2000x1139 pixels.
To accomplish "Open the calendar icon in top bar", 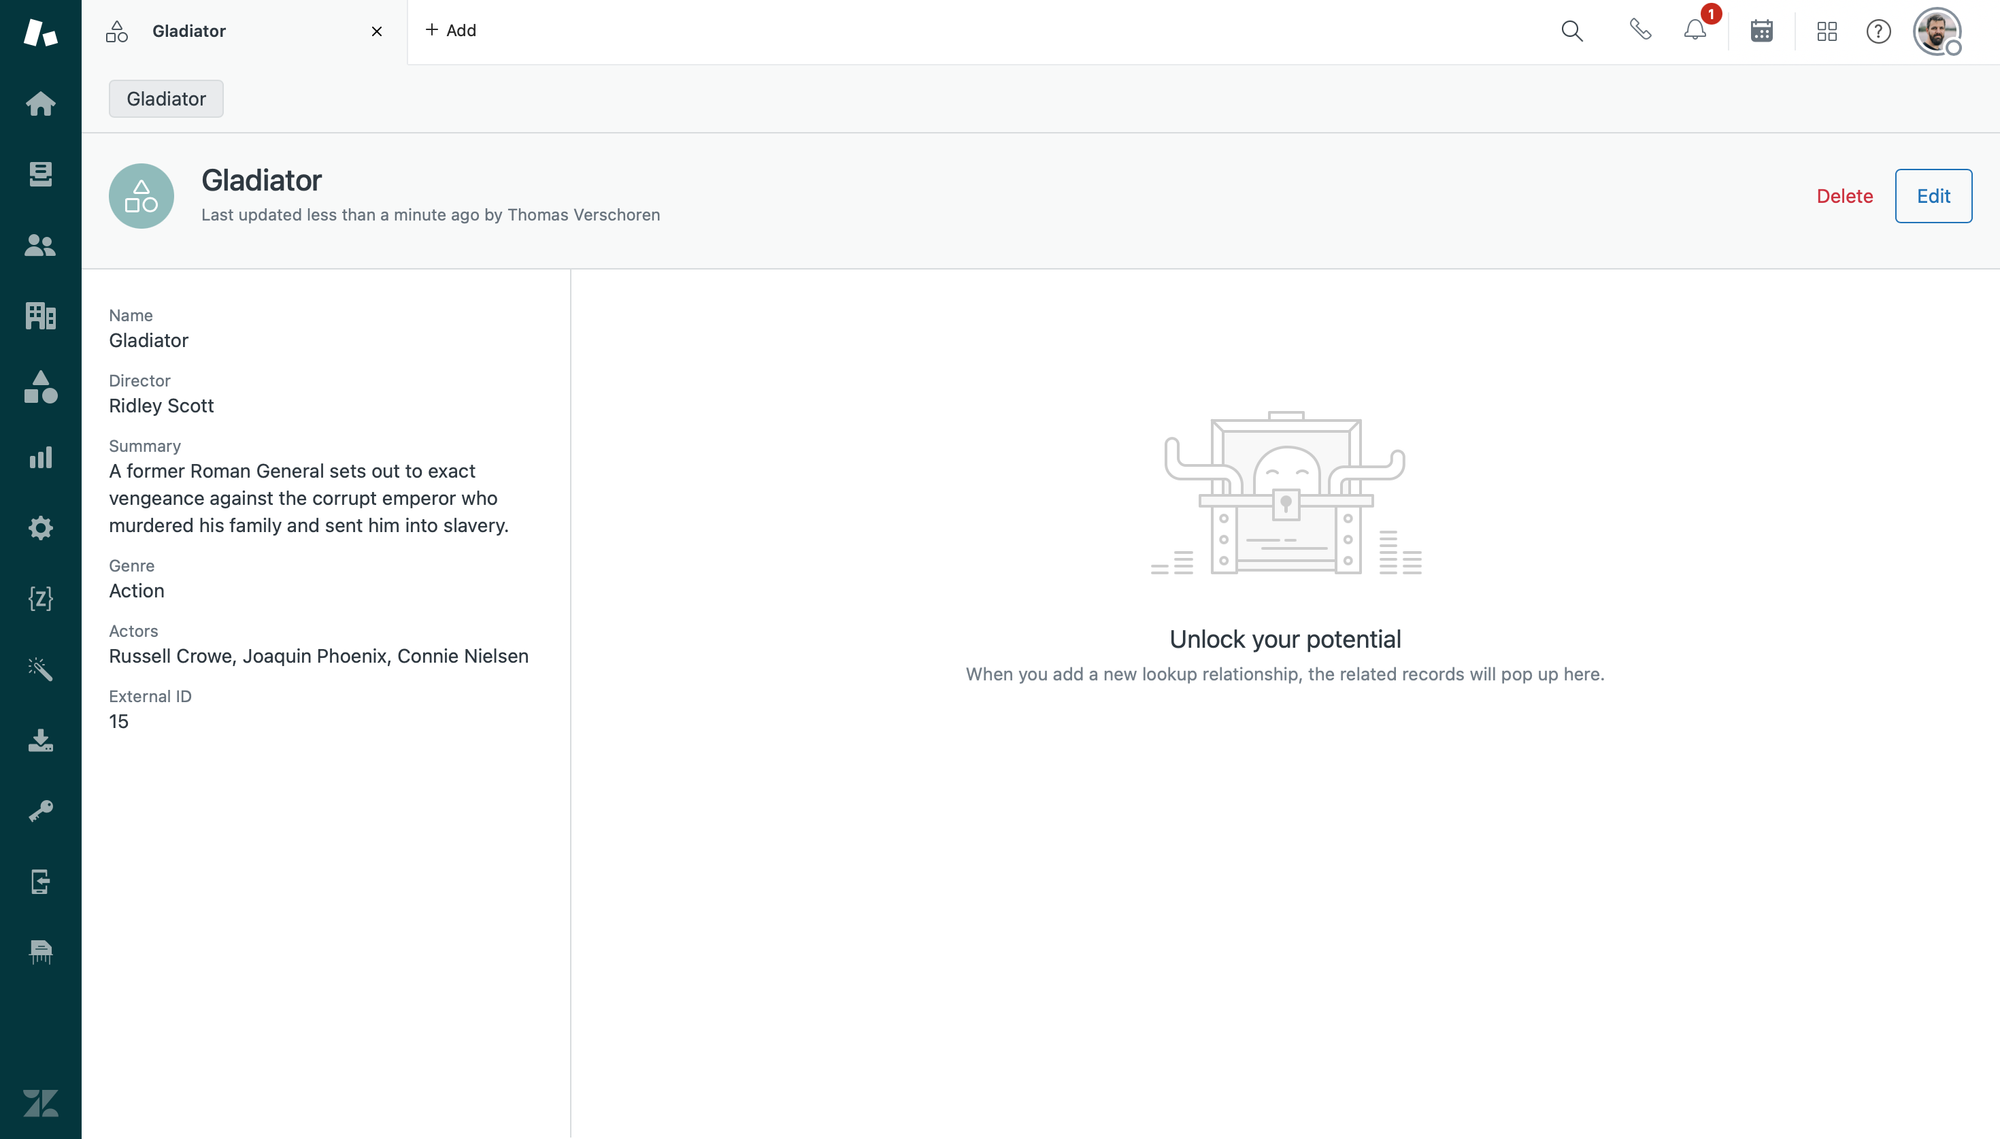I will [1762, 31].
